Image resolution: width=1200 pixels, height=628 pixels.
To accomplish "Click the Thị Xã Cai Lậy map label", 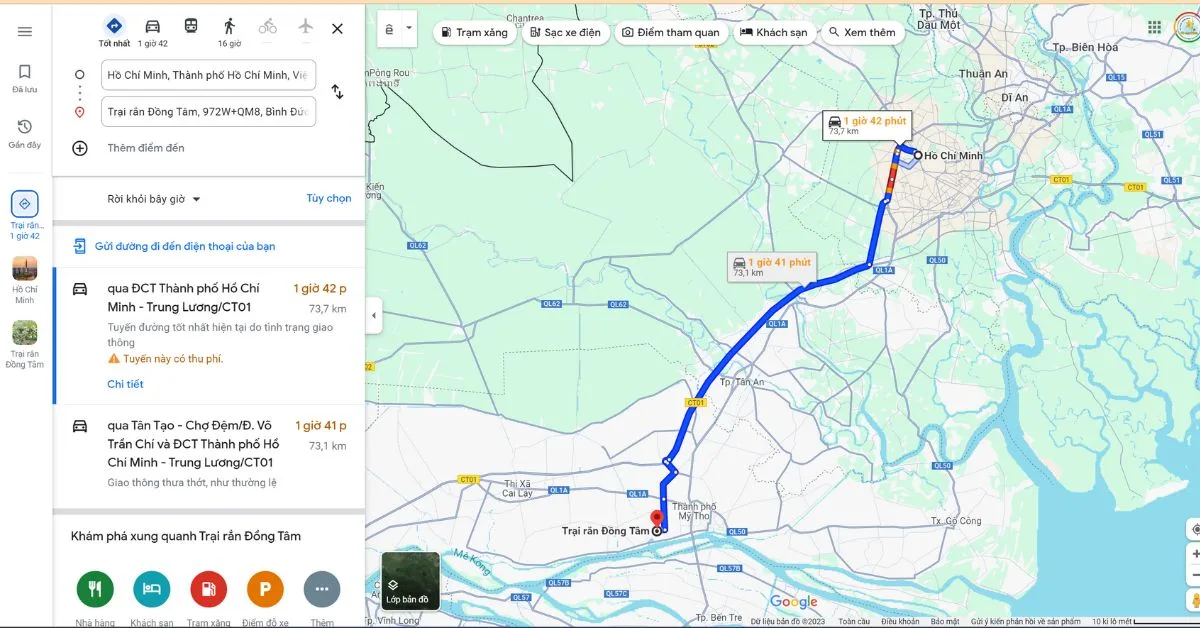I will point(518,487).
